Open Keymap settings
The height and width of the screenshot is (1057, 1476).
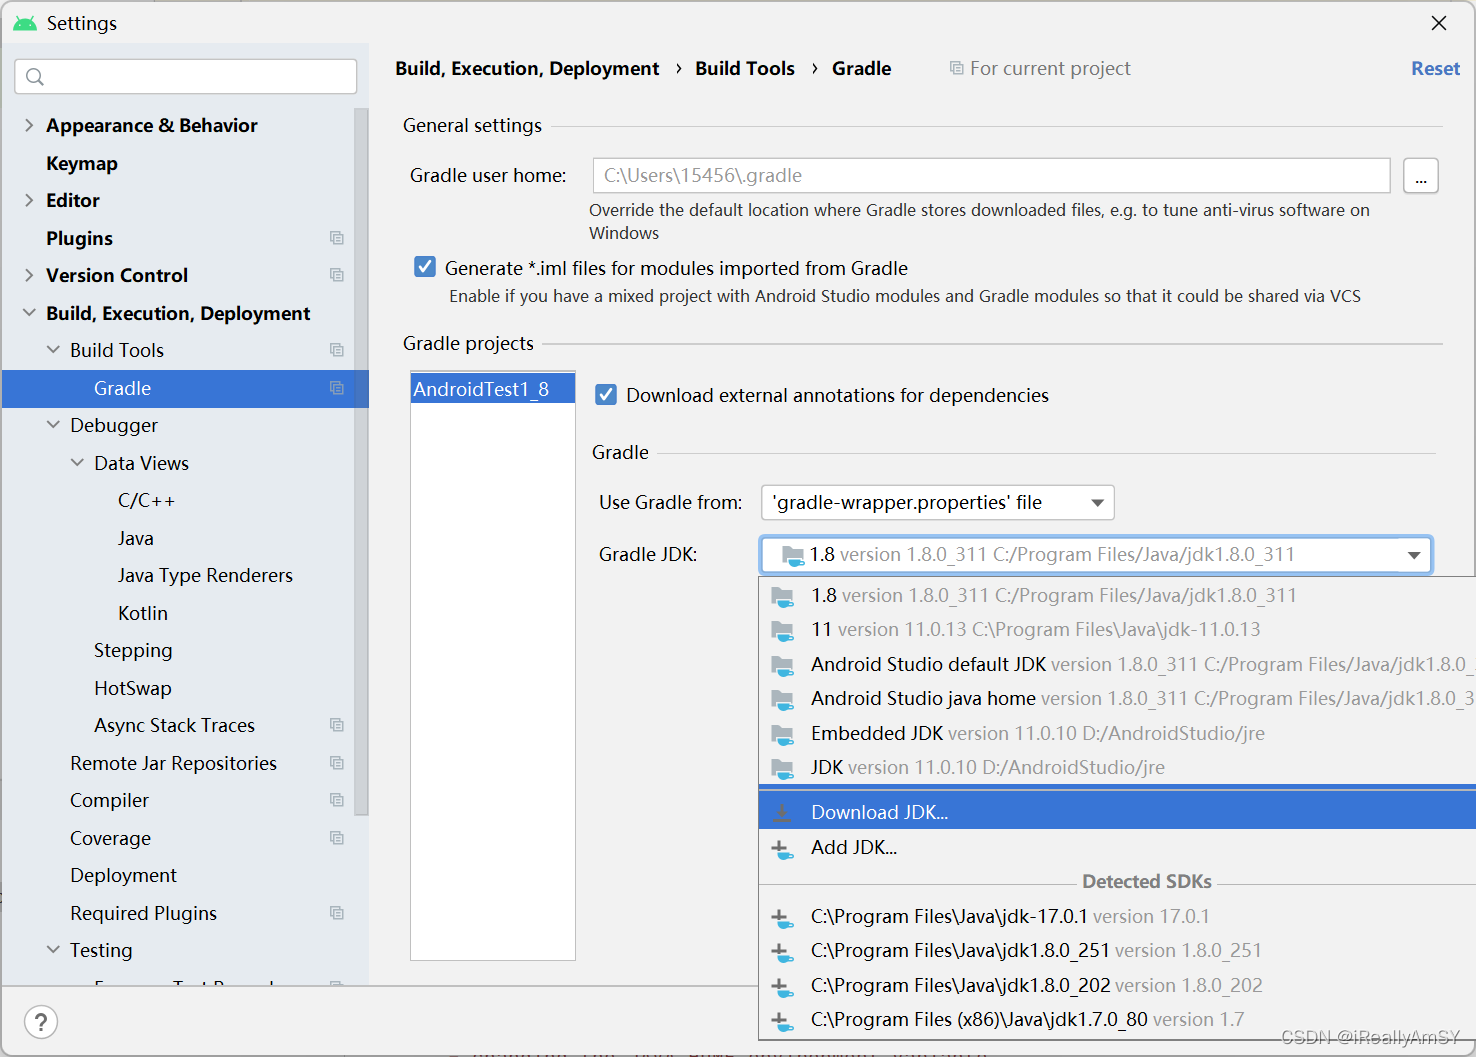(x=82, y=163)
